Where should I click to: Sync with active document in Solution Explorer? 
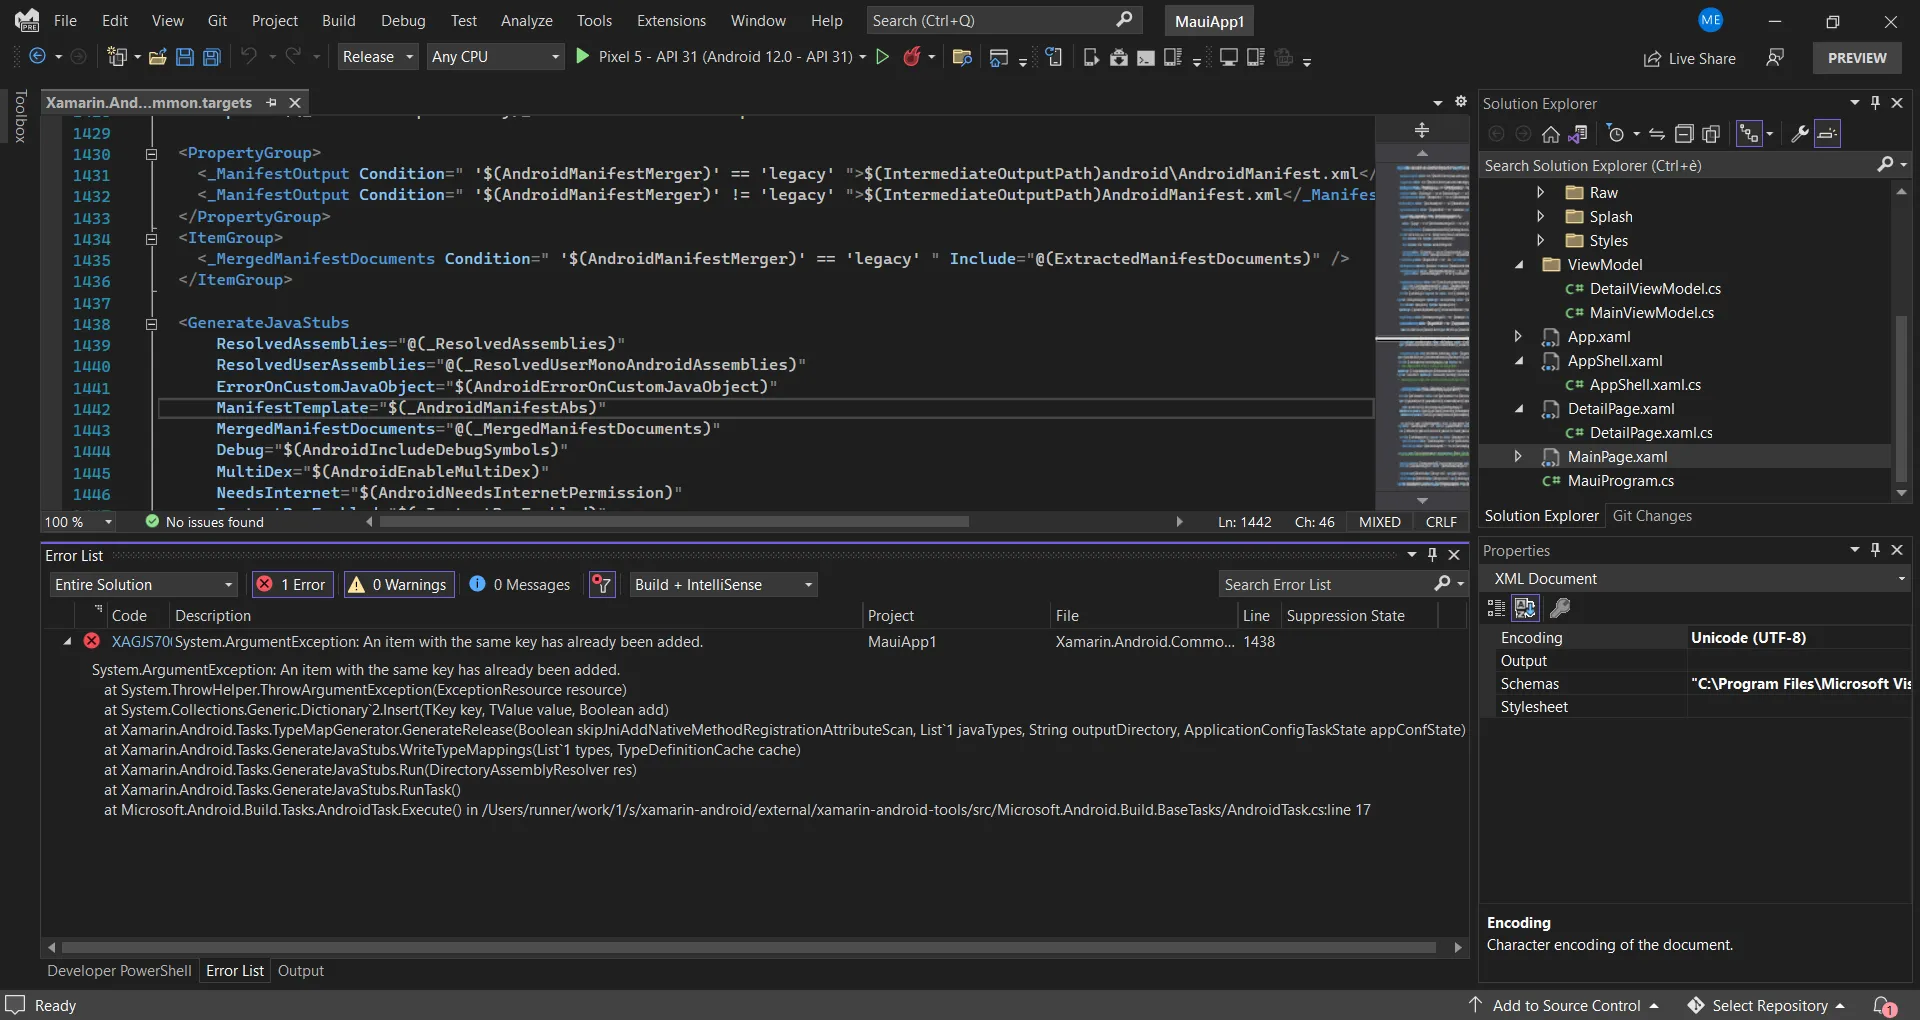point(1657,134)
